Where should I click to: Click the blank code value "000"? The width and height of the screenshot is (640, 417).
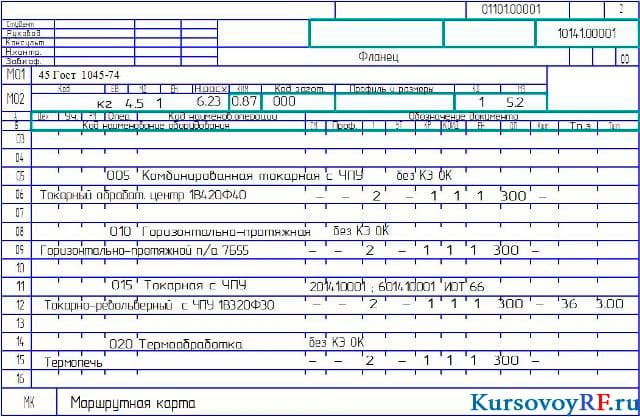[284, 101]
